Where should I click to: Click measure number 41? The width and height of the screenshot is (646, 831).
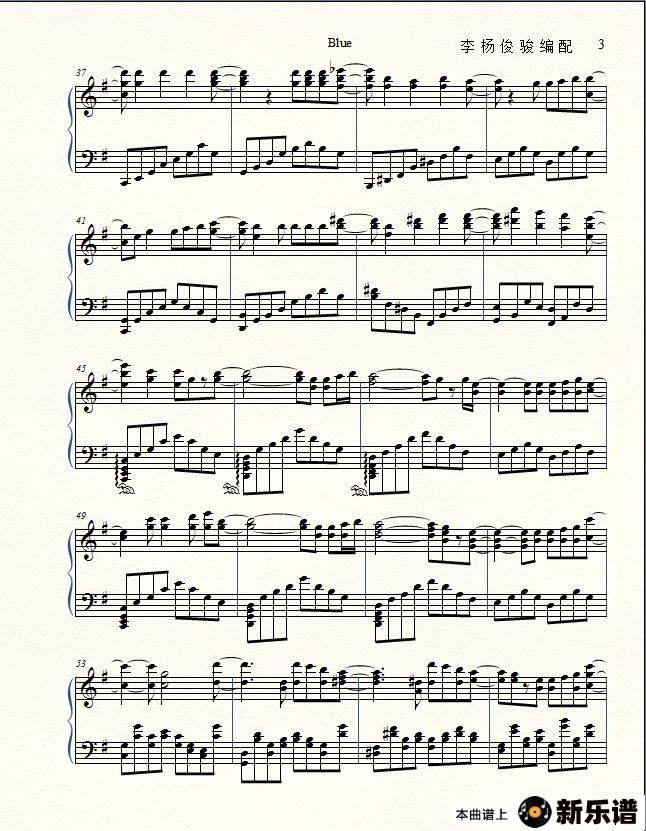81,220
